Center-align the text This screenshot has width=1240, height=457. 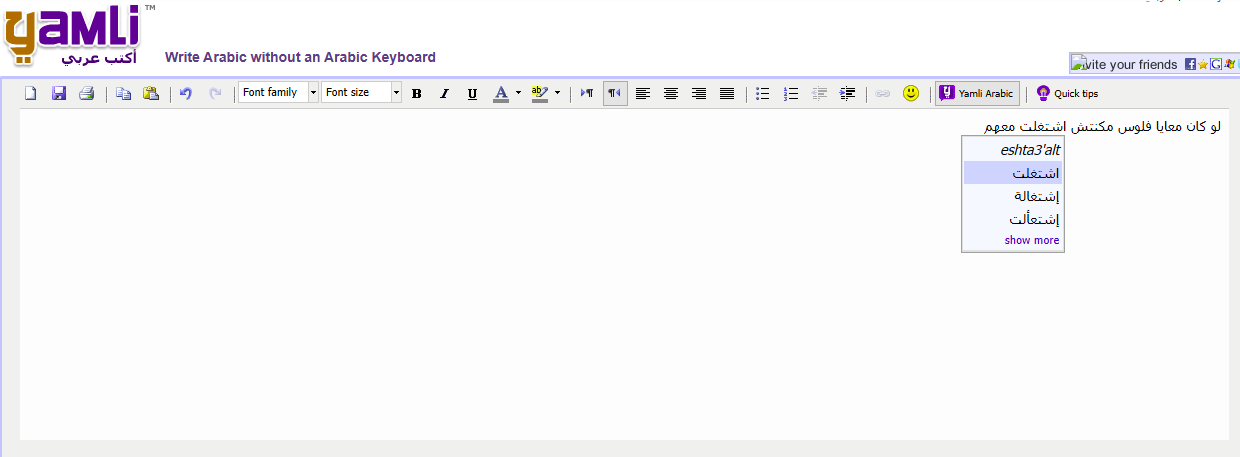[671, 93]
